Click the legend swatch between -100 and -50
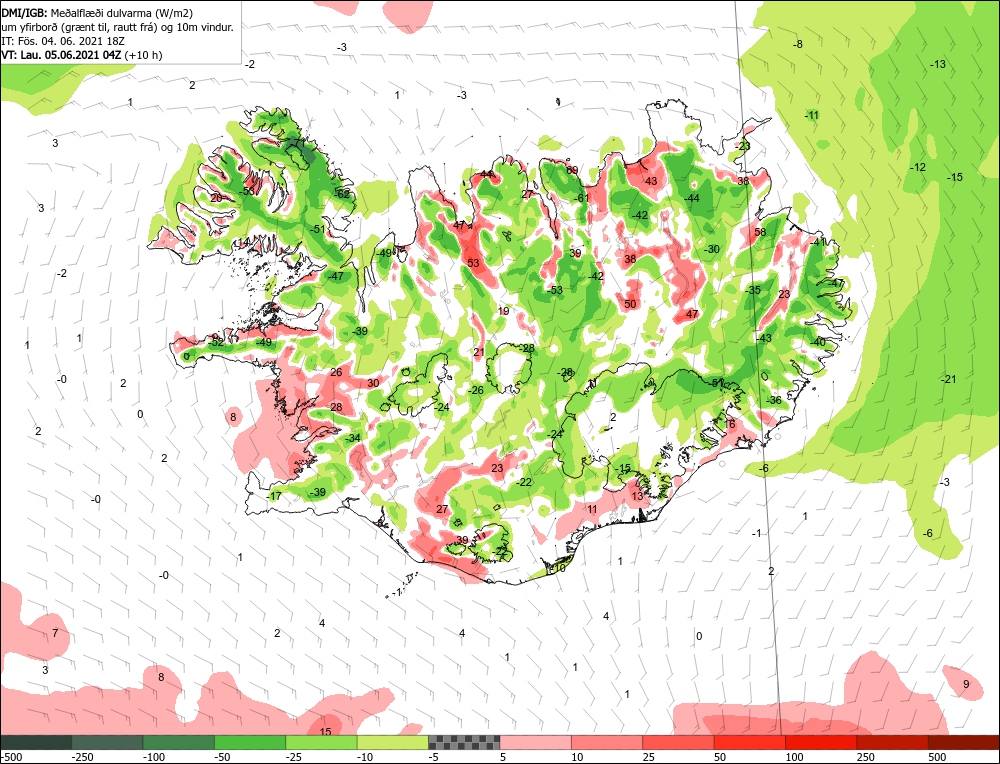 coord(179,742)
